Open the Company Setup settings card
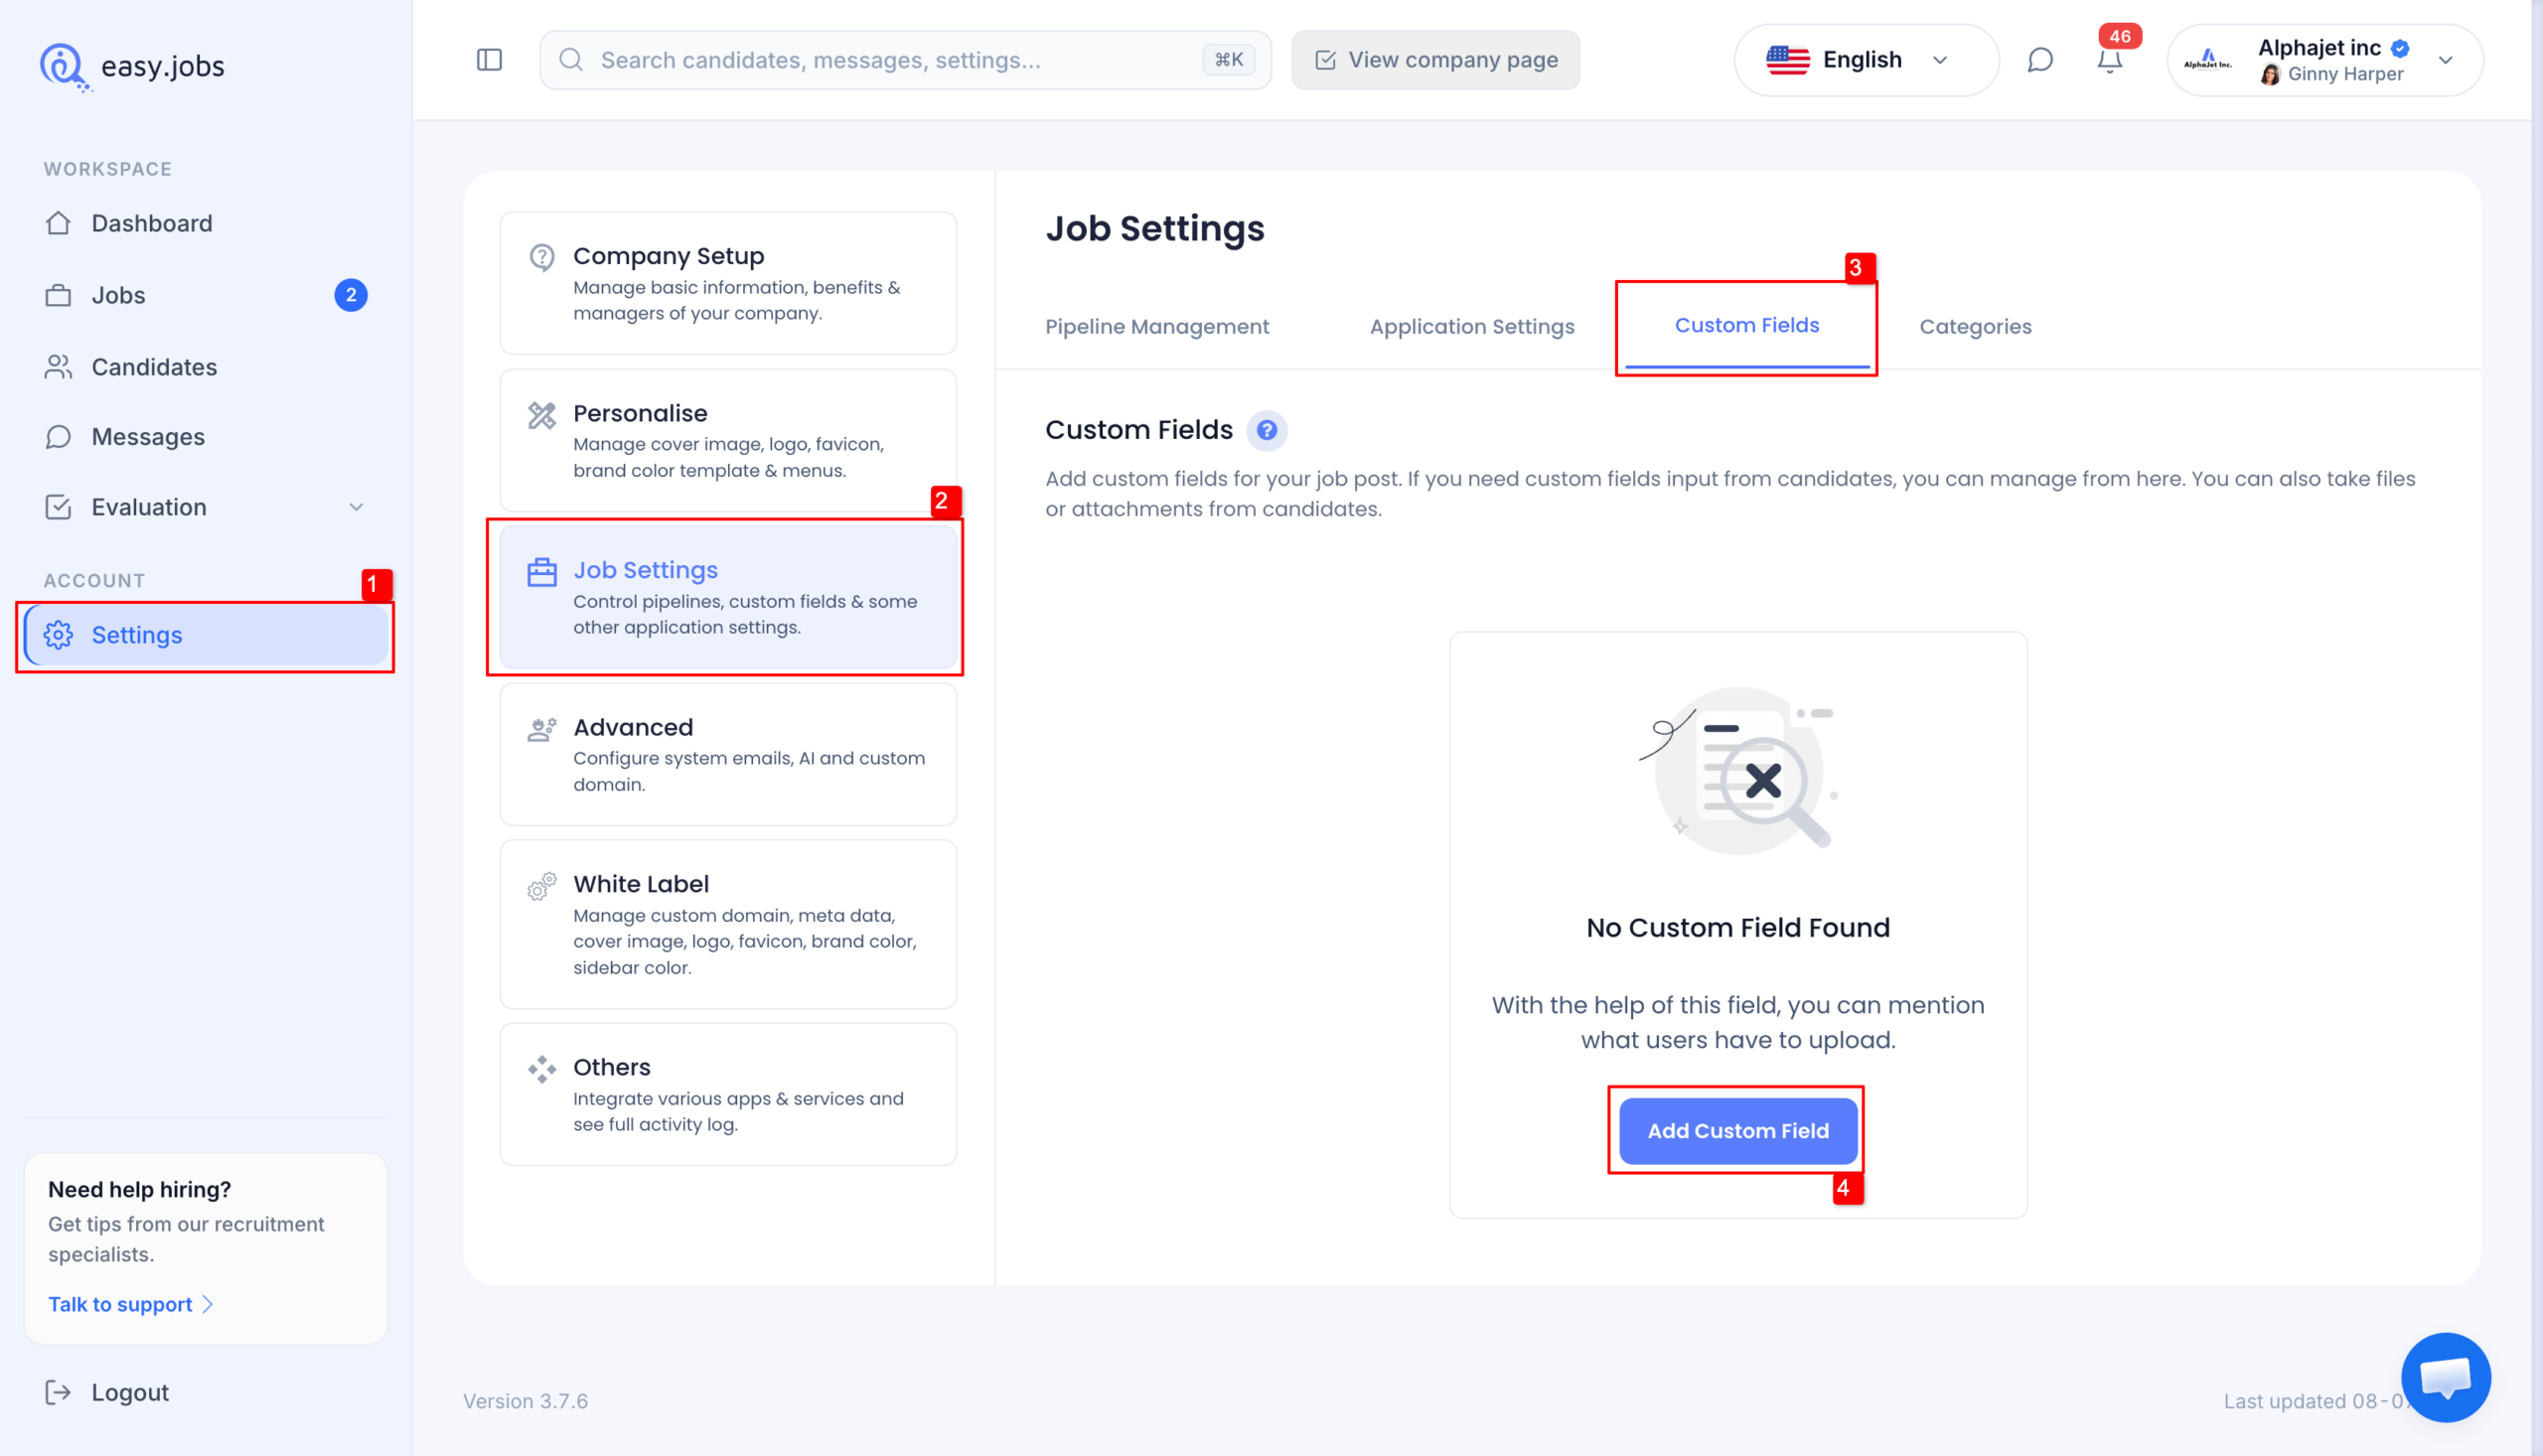This screenshot has height=1456, width=2543. (x=728, y=283)
